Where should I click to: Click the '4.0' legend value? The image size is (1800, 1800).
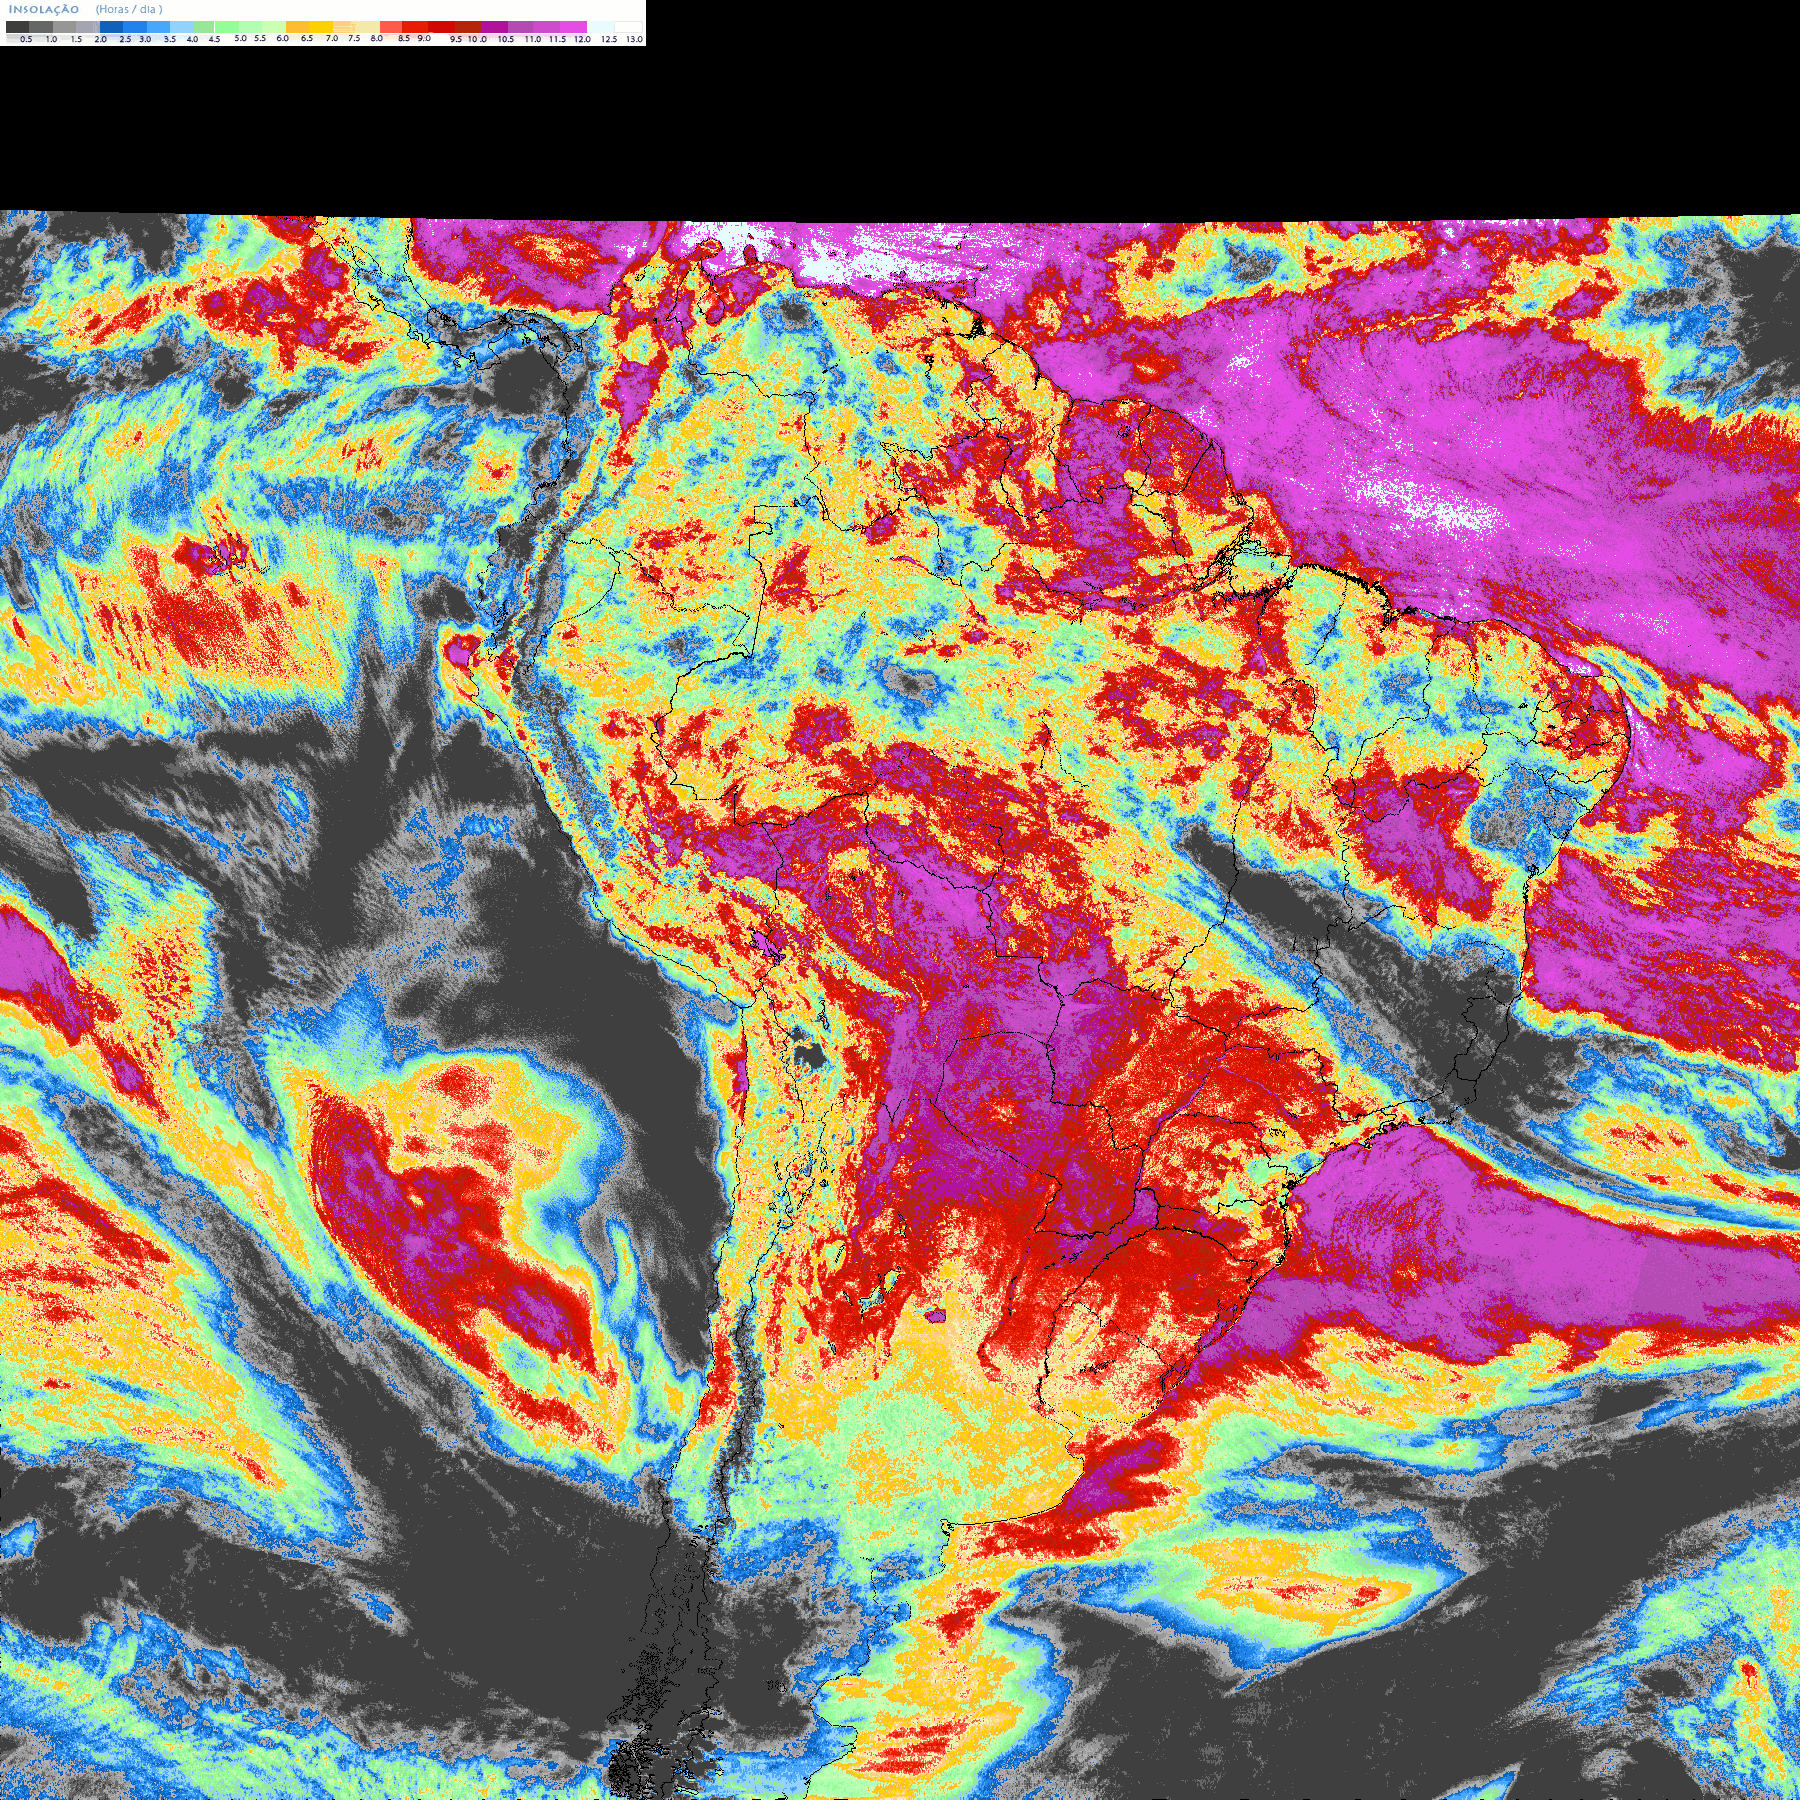tap(192, 39)
